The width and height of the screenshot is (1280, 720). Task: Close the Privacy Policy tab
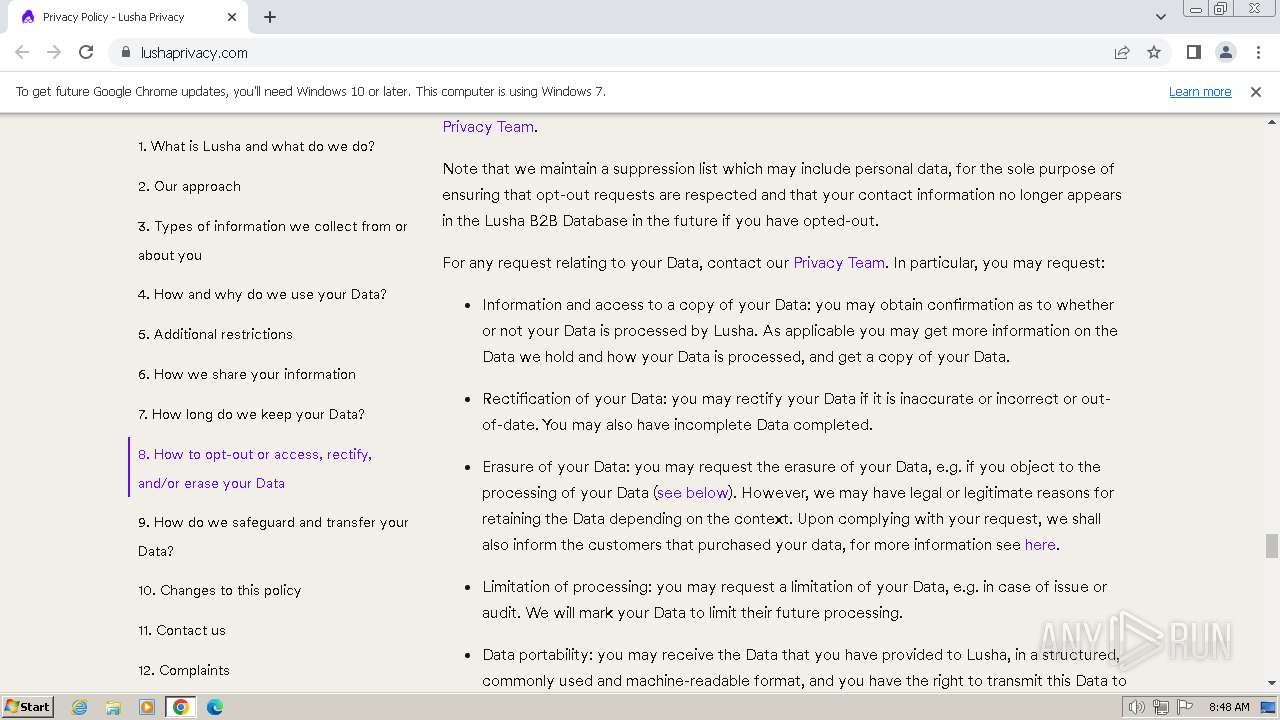point(232,17)
